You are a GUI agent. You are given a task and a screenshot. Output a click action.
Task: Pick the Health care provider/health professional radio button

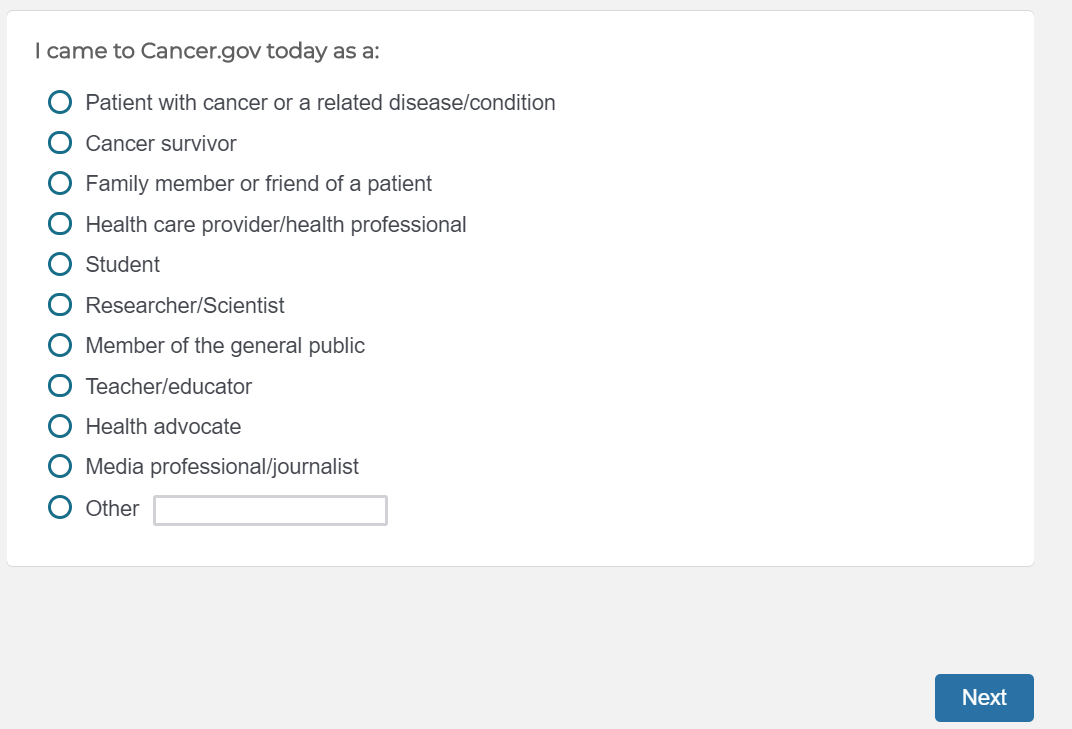point(60,224)
